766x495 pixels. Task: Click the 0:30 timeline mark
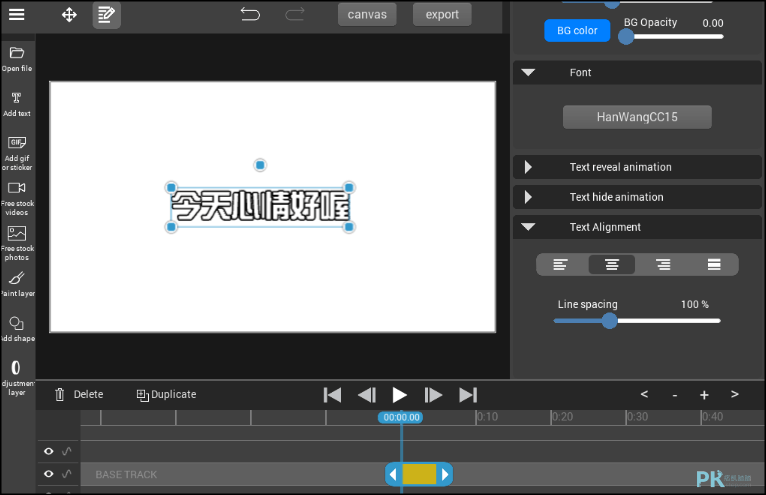click(637, 417)
